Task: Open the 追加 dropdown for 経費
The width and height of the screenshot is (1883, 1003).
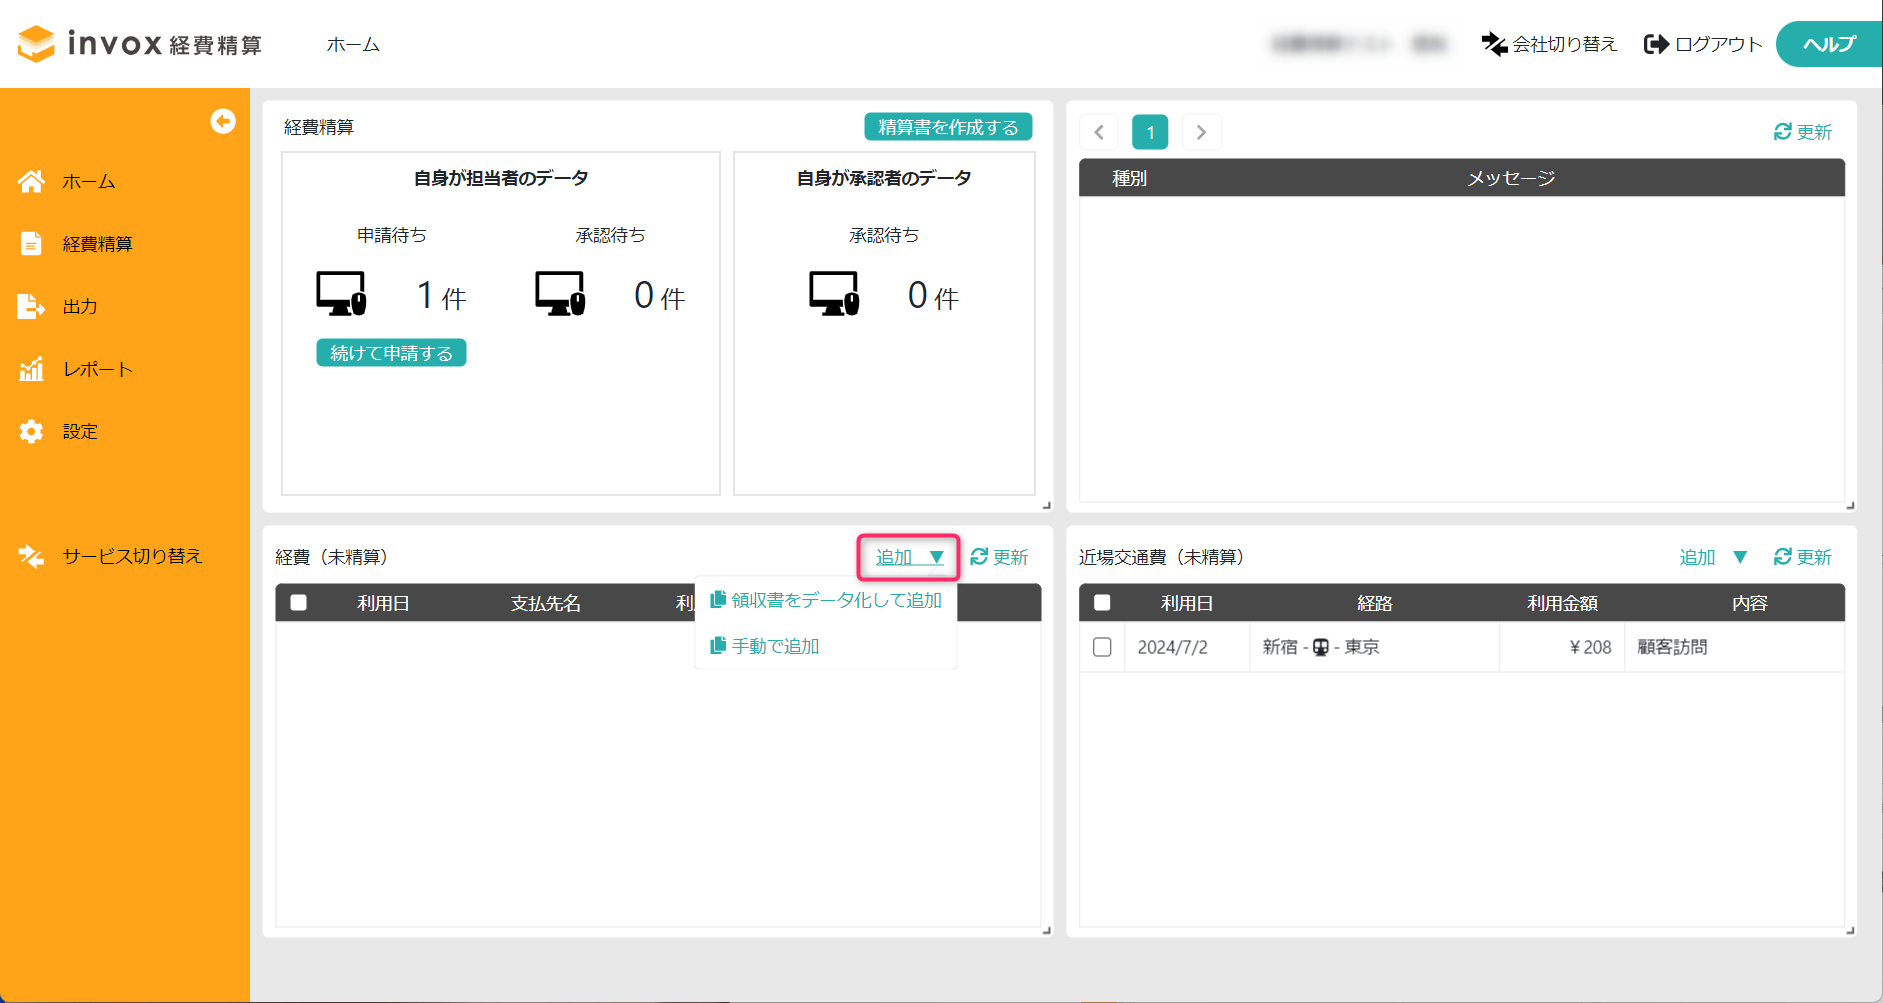Action: [x=905, y=557]
